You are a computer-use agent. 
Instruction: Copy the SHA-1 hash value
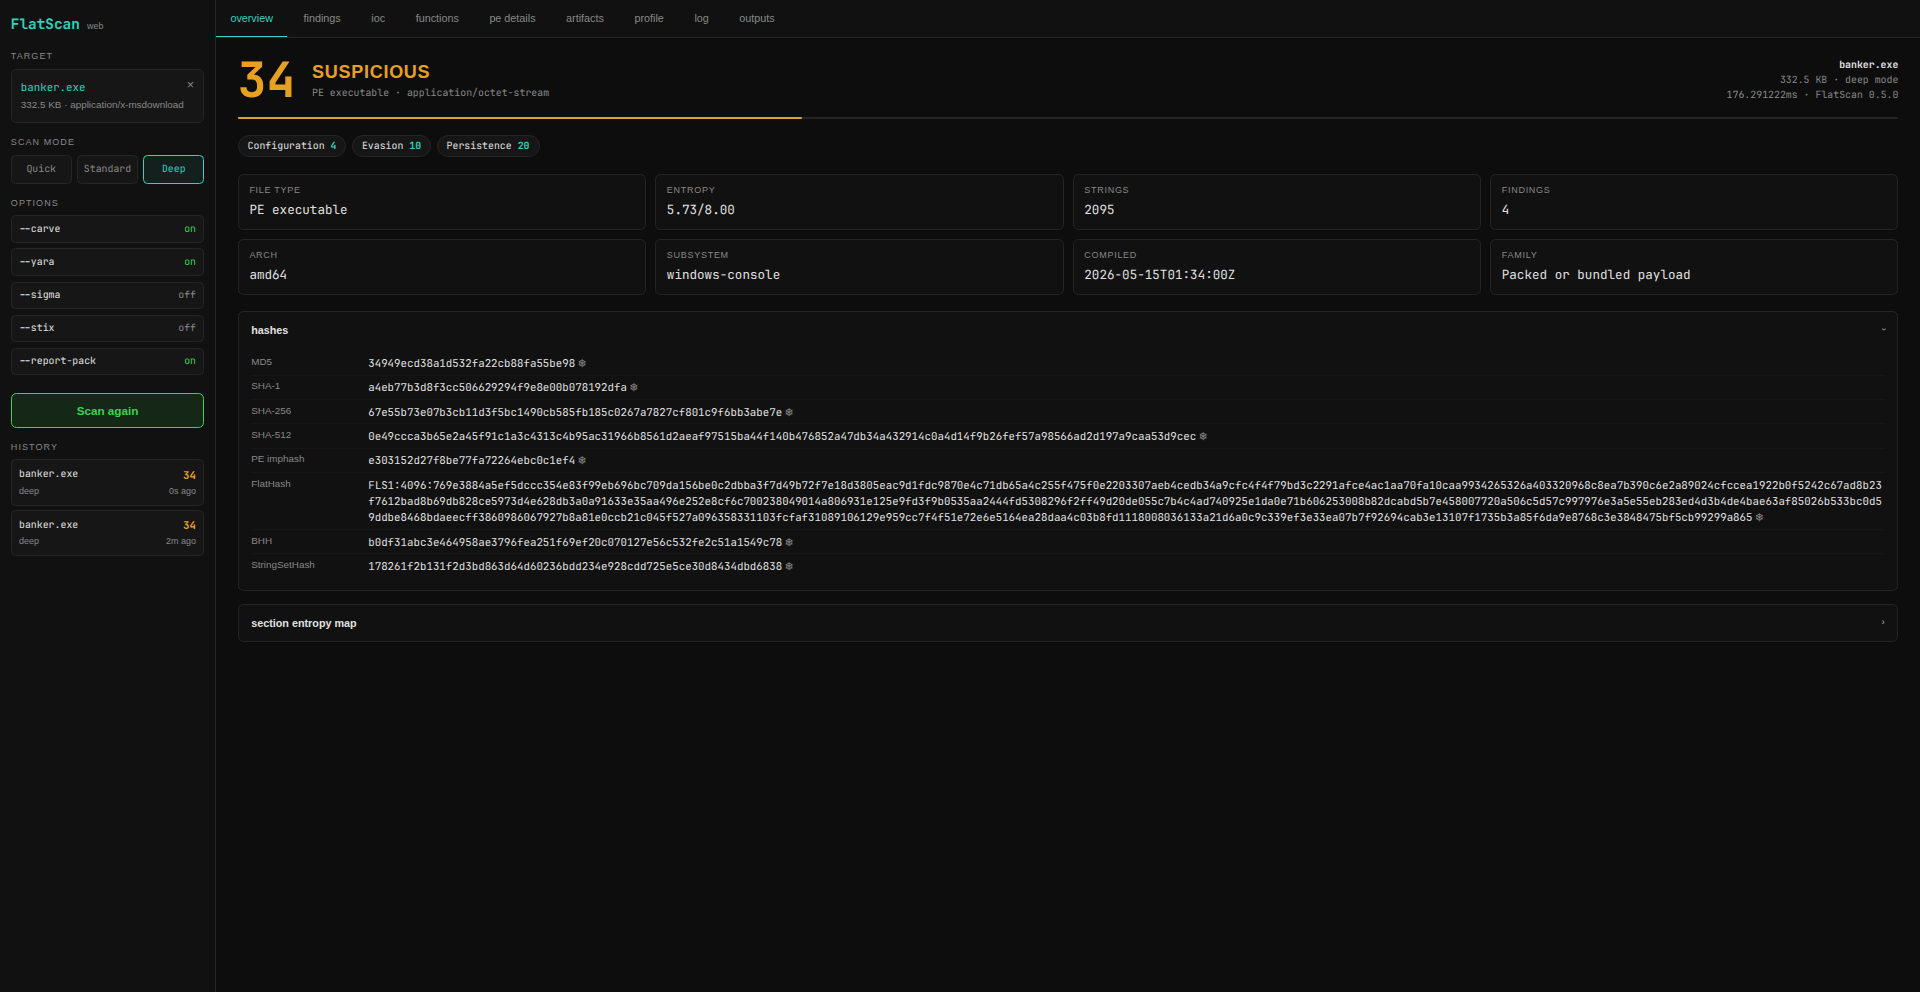tap(634, 387)
